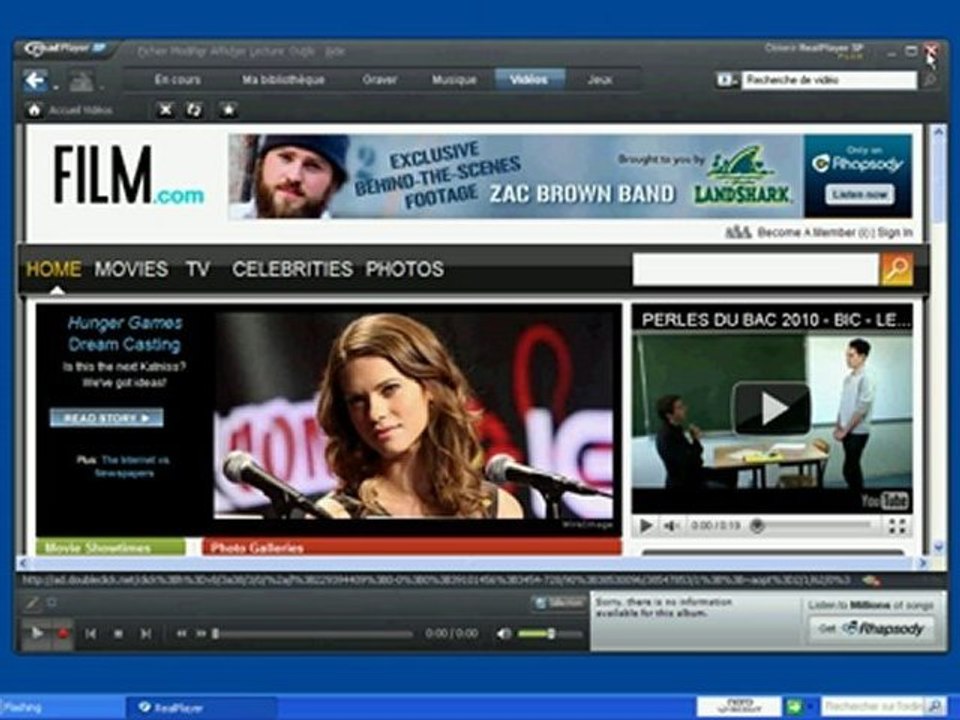Mute the YouTube video player
The image size is (960, 720).
tap(672, 525)
